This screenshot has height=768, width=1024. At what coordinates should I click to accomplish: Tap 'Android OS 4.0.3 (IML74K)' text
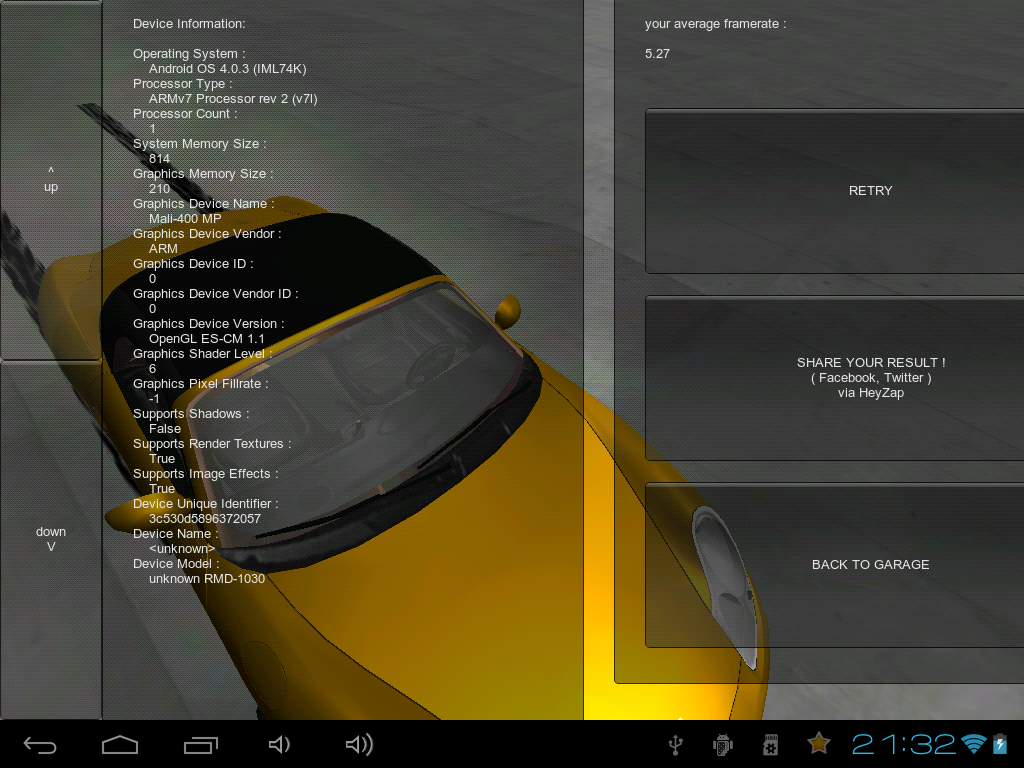(227, 69)
